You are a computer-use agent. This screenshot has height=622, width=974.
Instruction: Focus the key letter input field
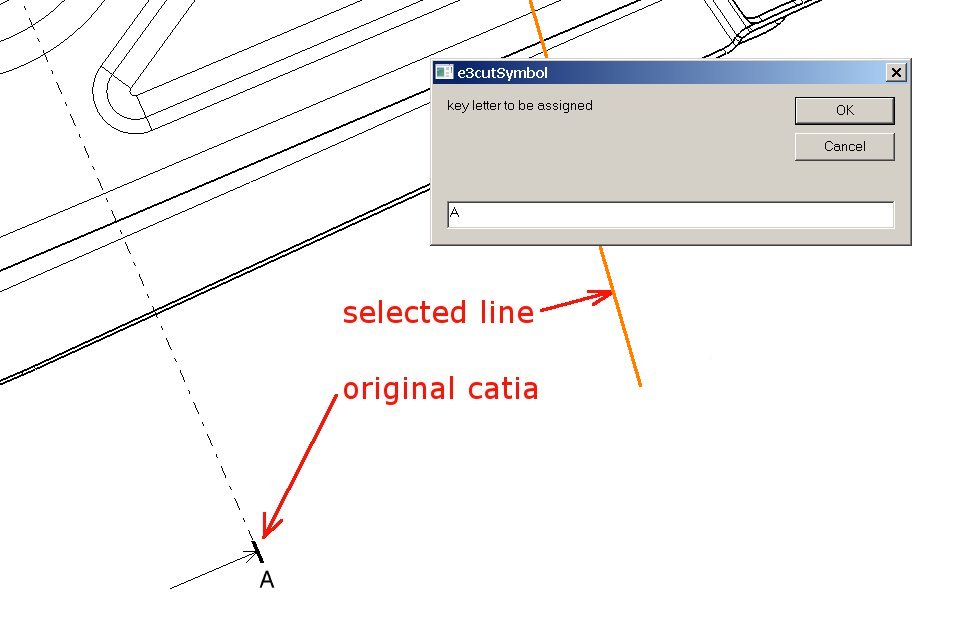(x=670, y=214)
